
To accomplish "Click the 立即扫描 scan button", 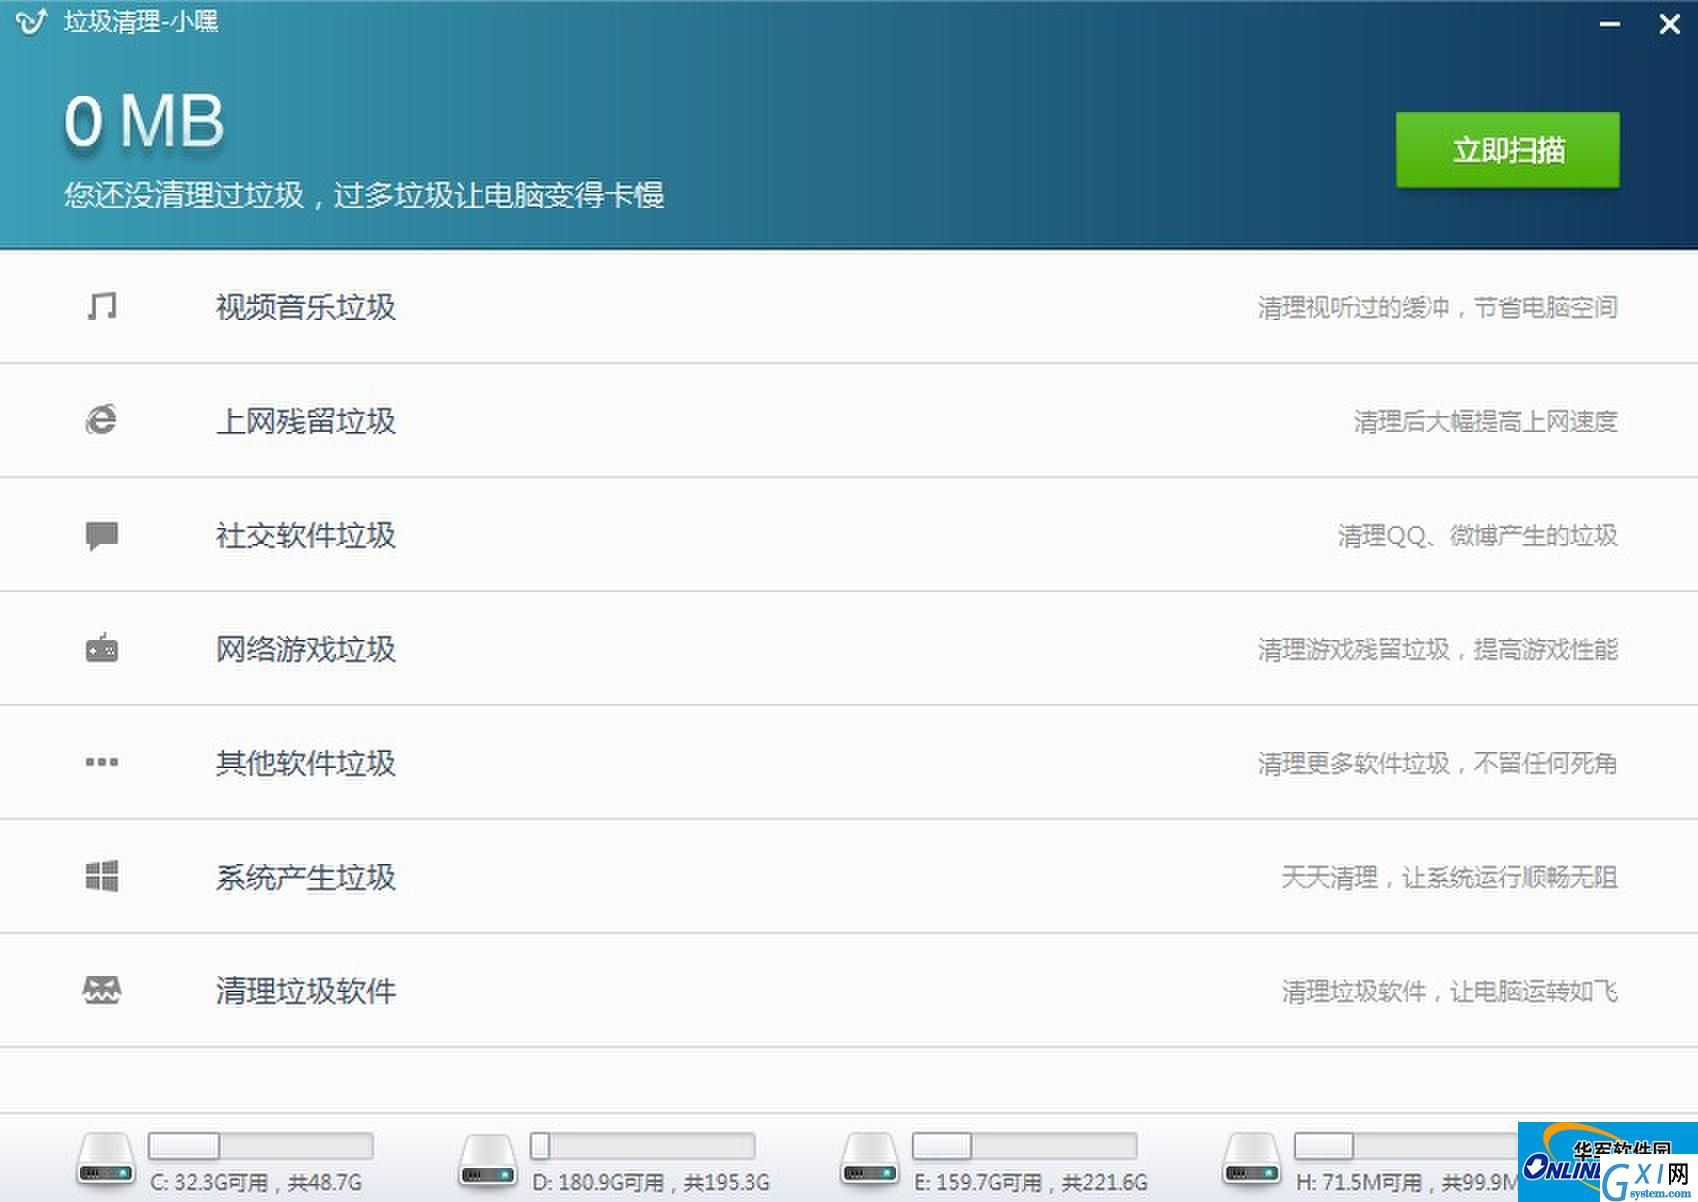I will tap(1507, 150).
